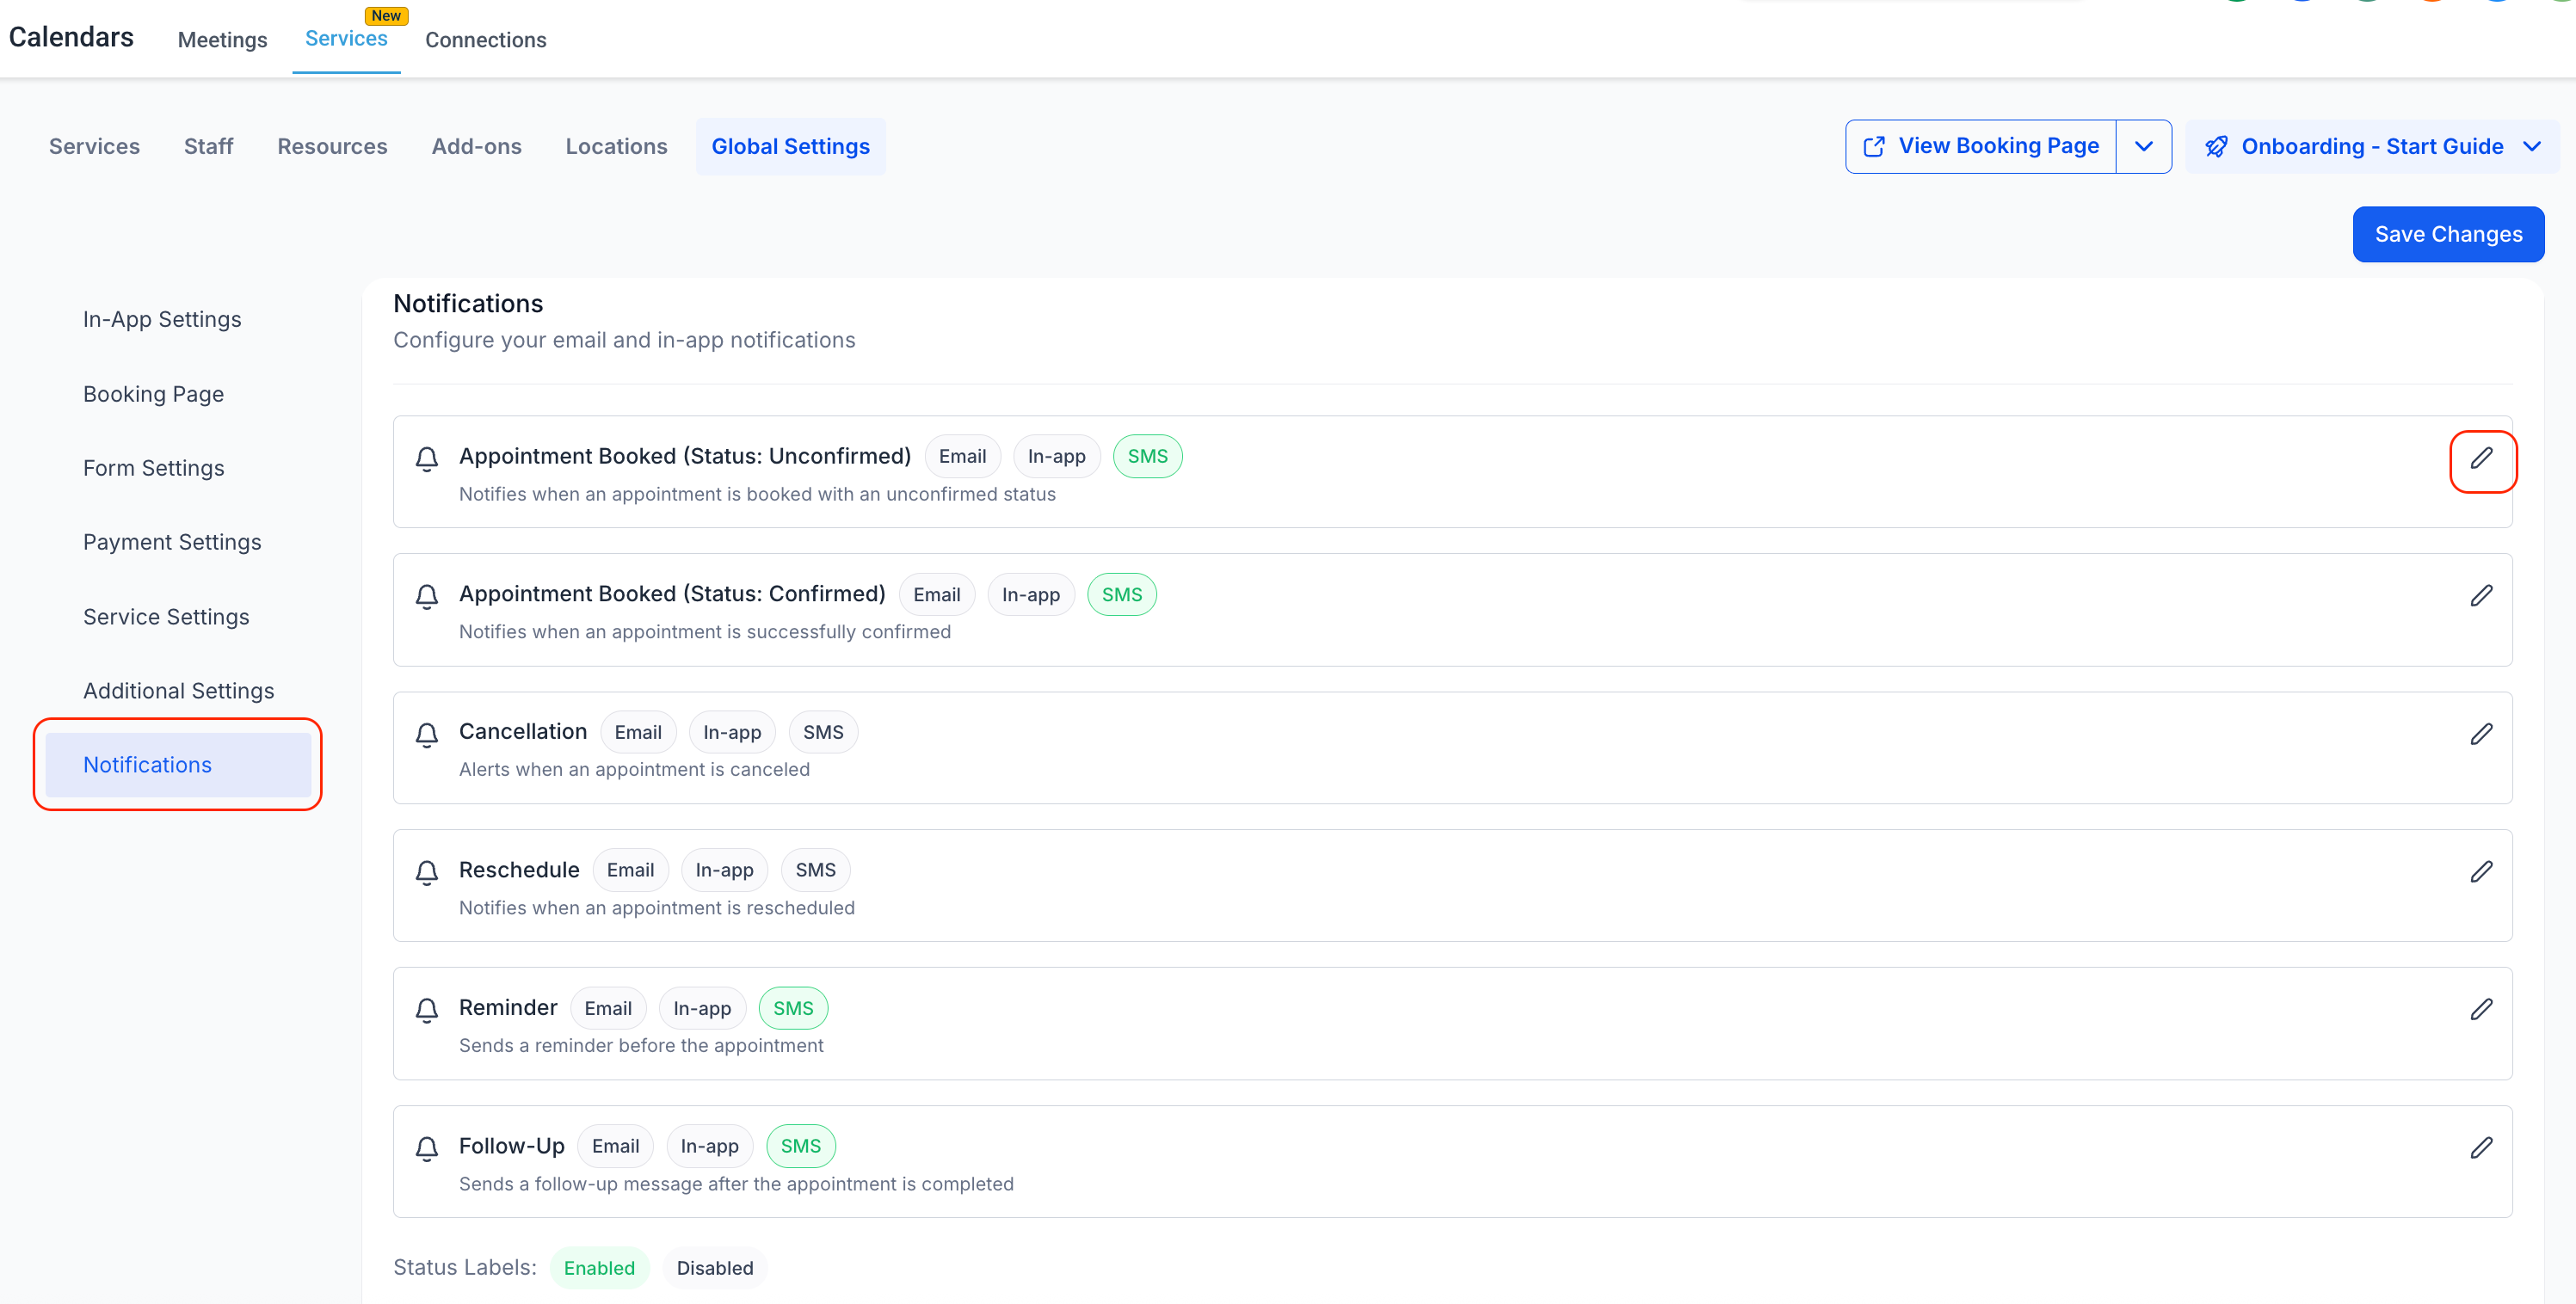Viewport: 2576px width, 1304px height.
Task: Click the Disabled status label pill
Action: pyautogui.click(x=714, y=1267)
